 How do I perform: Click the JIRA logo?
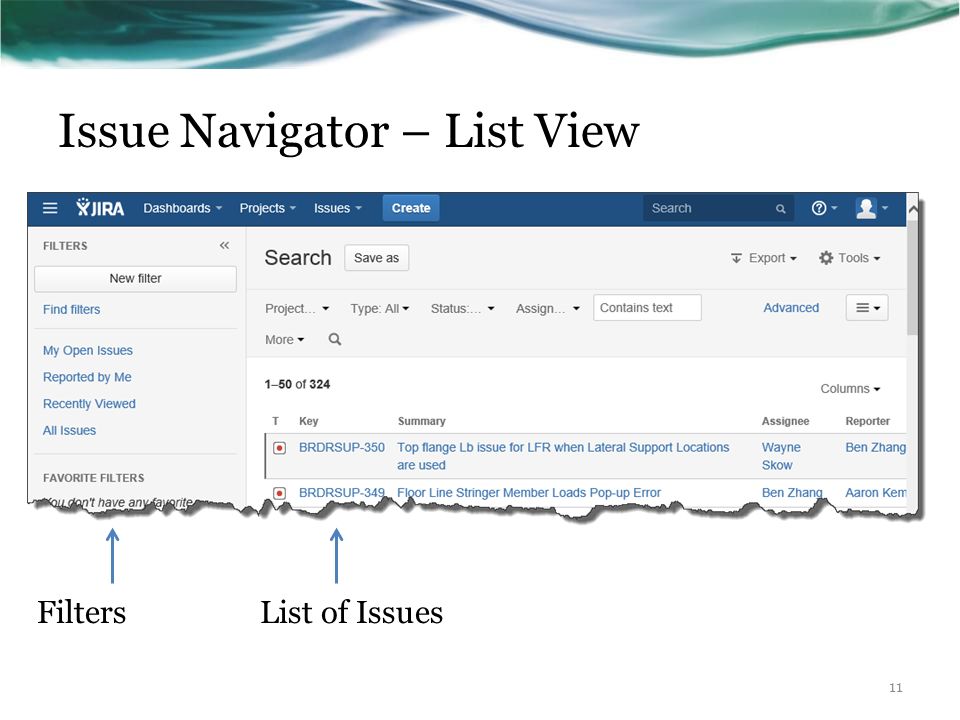(x=100, y=208)
